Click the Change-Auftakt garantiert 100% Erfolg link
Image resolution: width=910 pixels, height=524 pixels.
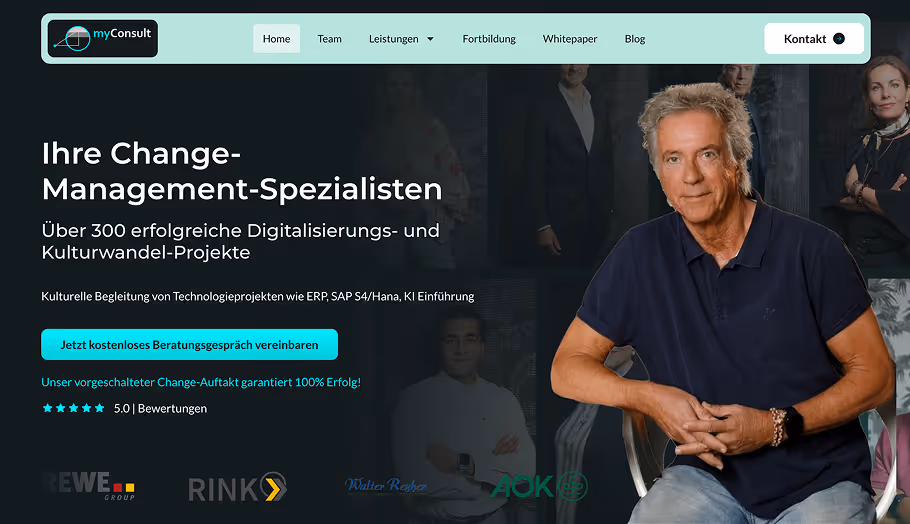pyautogui.click(x=201, y=382)
